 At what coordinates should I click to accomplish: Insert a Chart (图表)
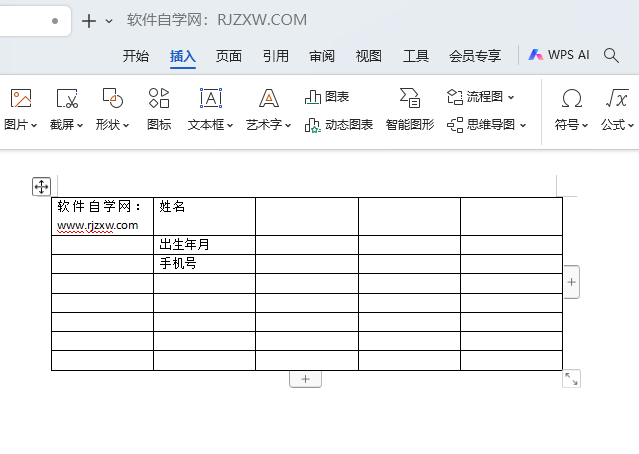pos(327,97)
